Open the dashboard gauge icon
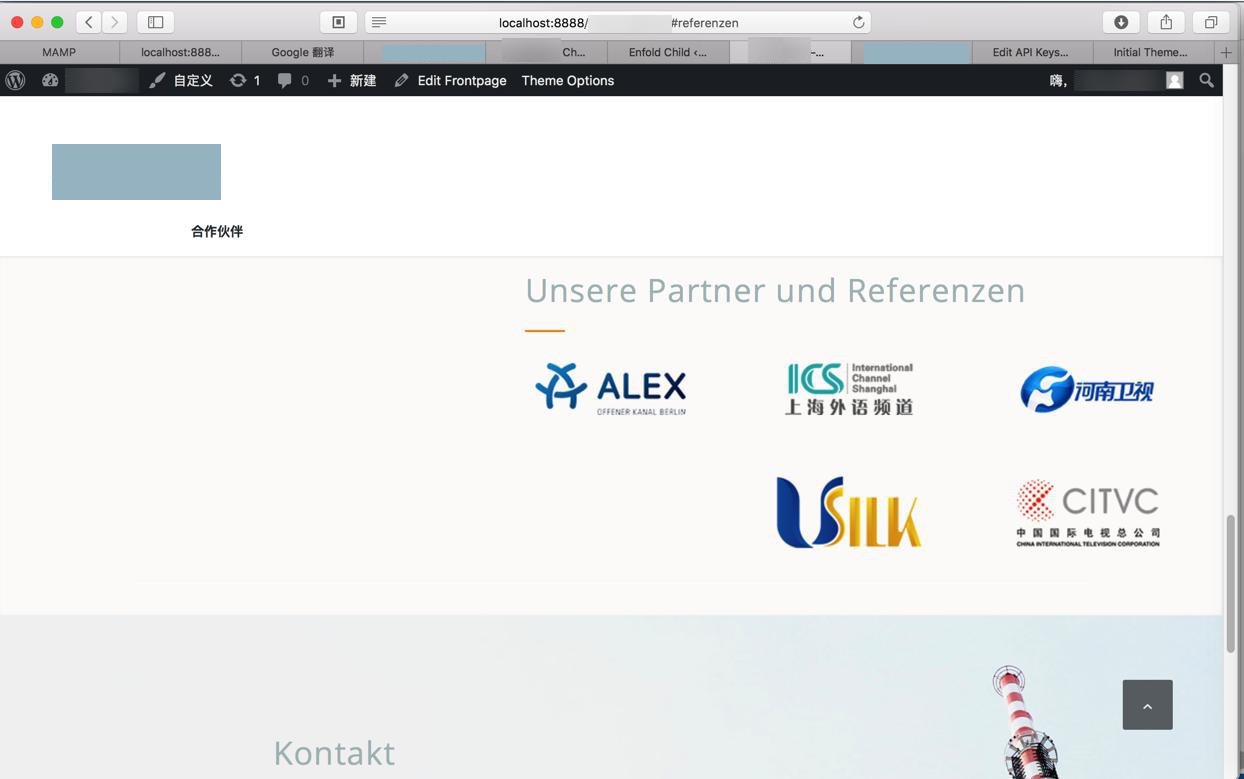The image size is (1244, 779). 50,80
